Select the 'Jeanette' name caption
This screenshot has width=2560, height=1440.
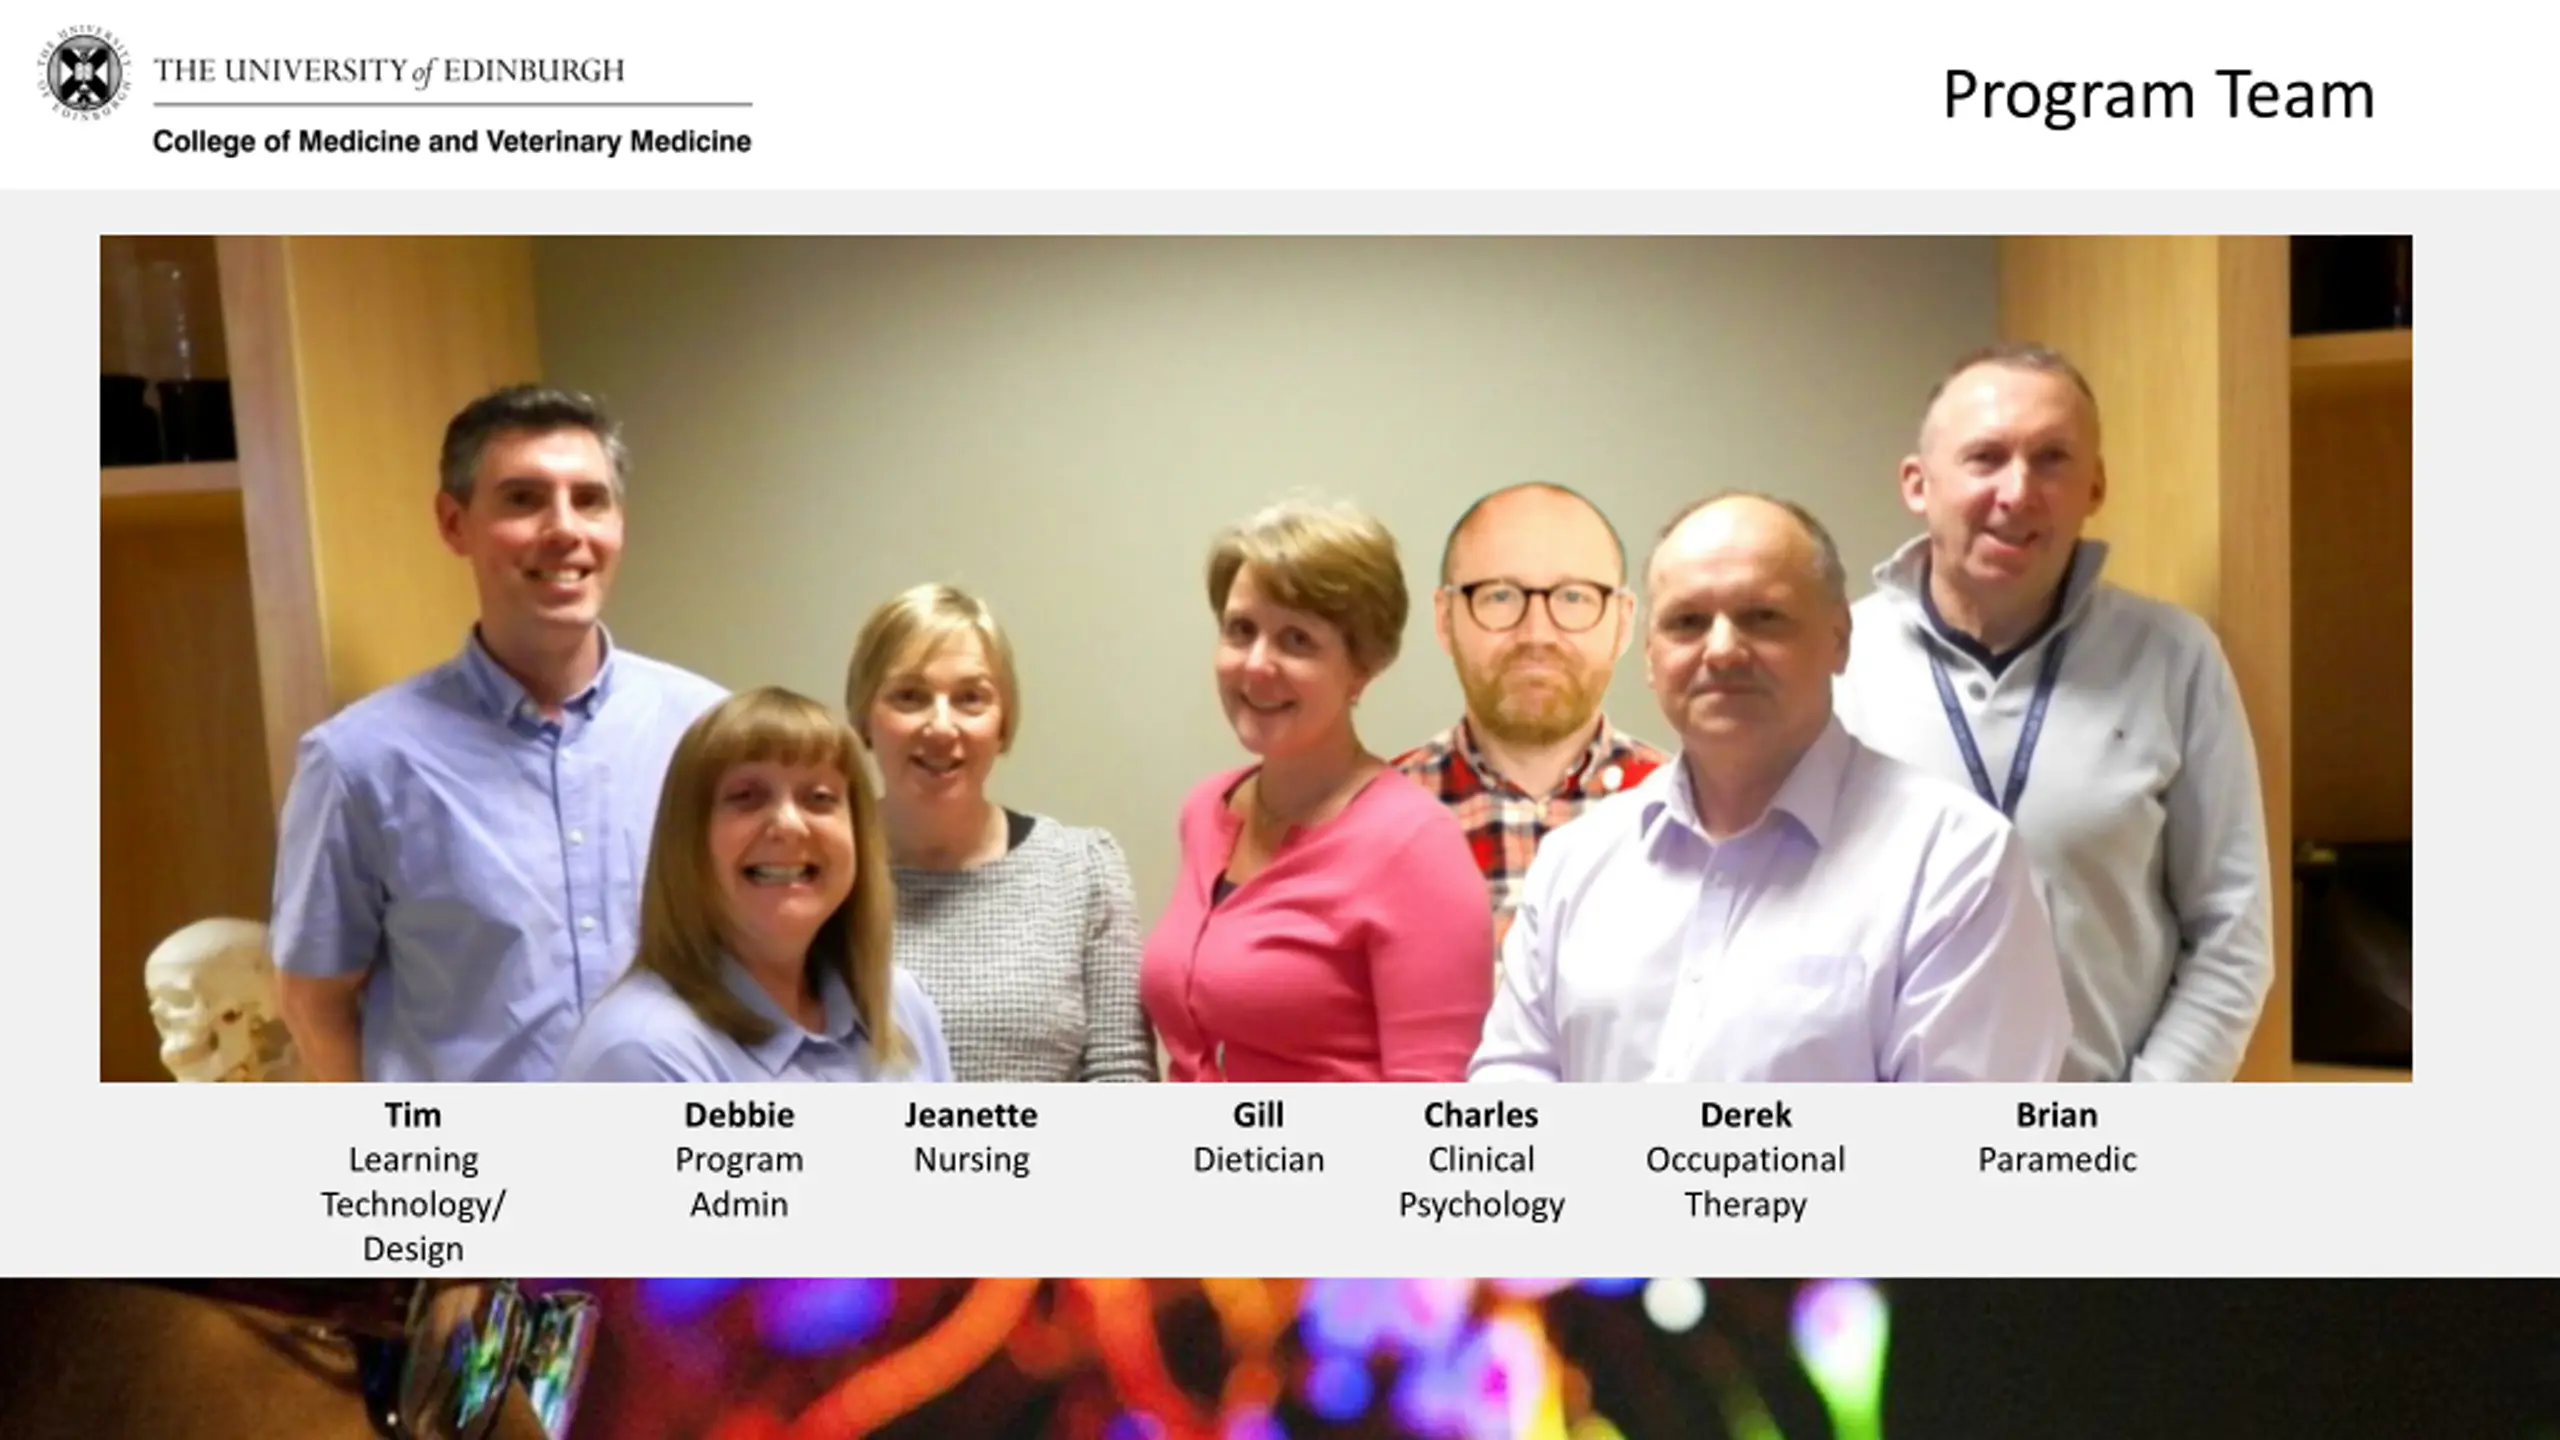pos(971,1114)
